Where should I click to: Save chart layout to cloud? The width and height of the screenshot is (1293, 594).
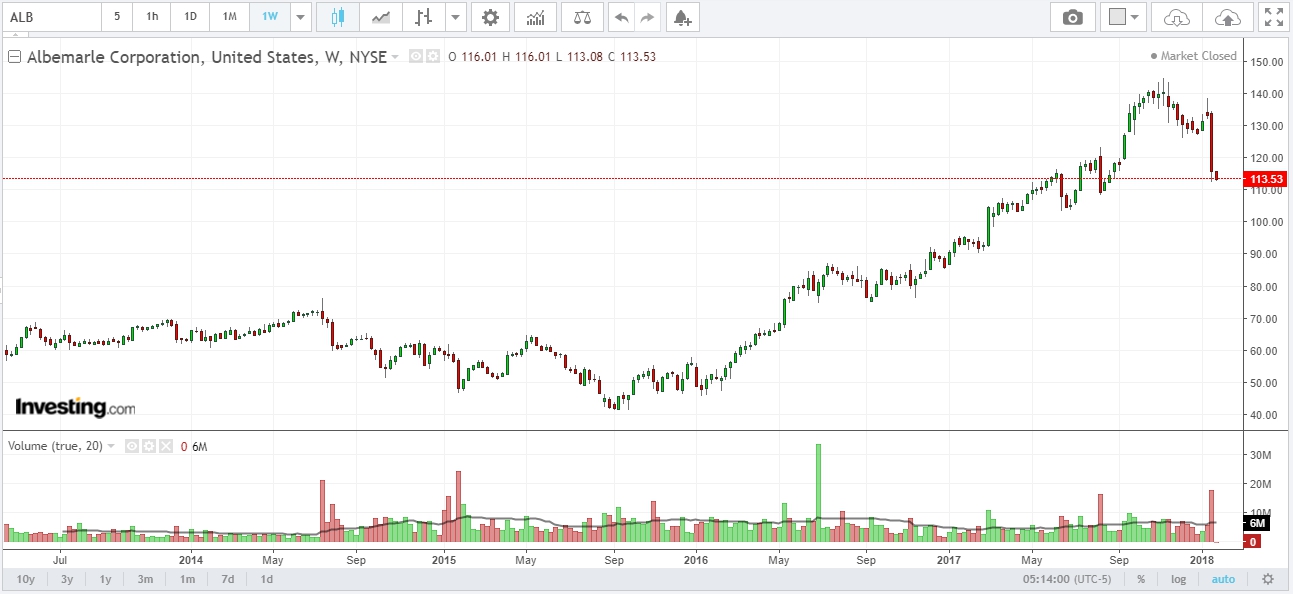[x=1227, y=17]
